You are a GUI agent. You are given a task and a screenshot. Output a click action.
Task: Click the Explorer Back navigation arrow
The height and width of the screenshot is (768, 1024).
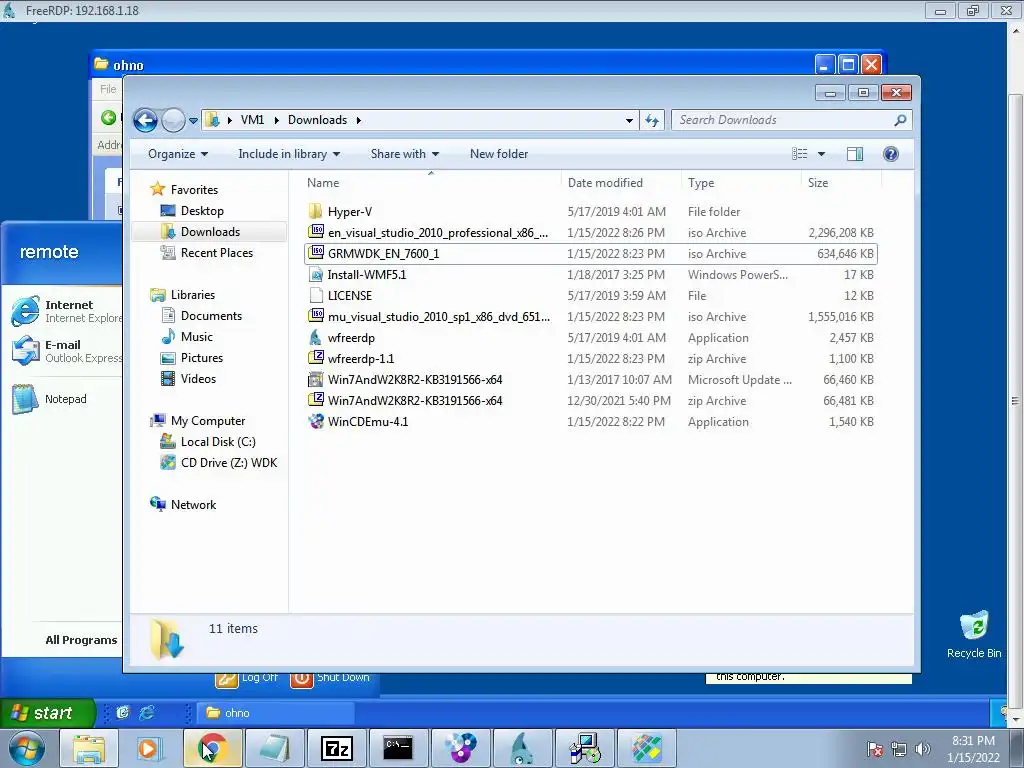click(145, 120)
